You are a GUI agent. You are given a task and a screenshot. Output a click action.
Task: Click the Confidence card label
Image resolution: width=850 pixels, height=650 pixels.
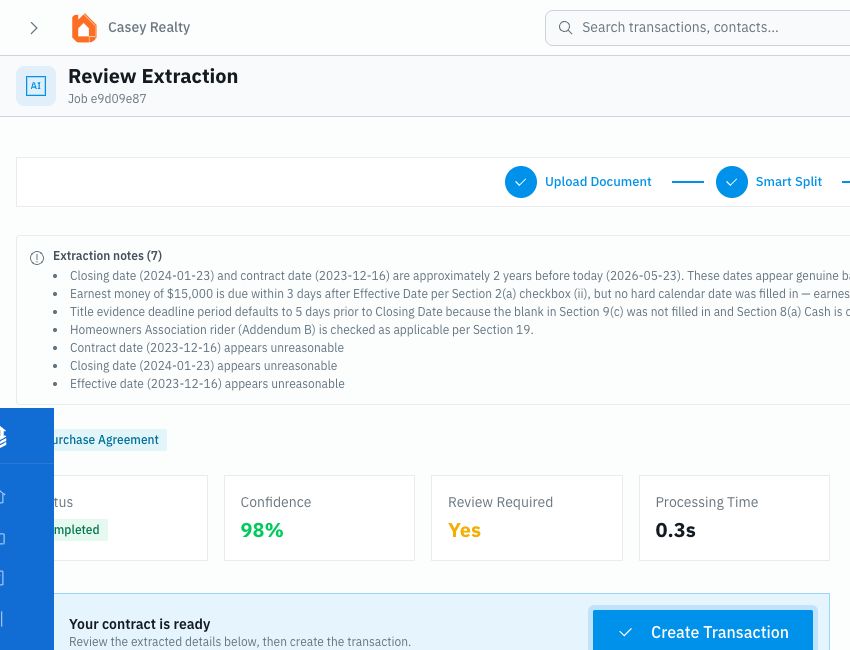point(276,502)
